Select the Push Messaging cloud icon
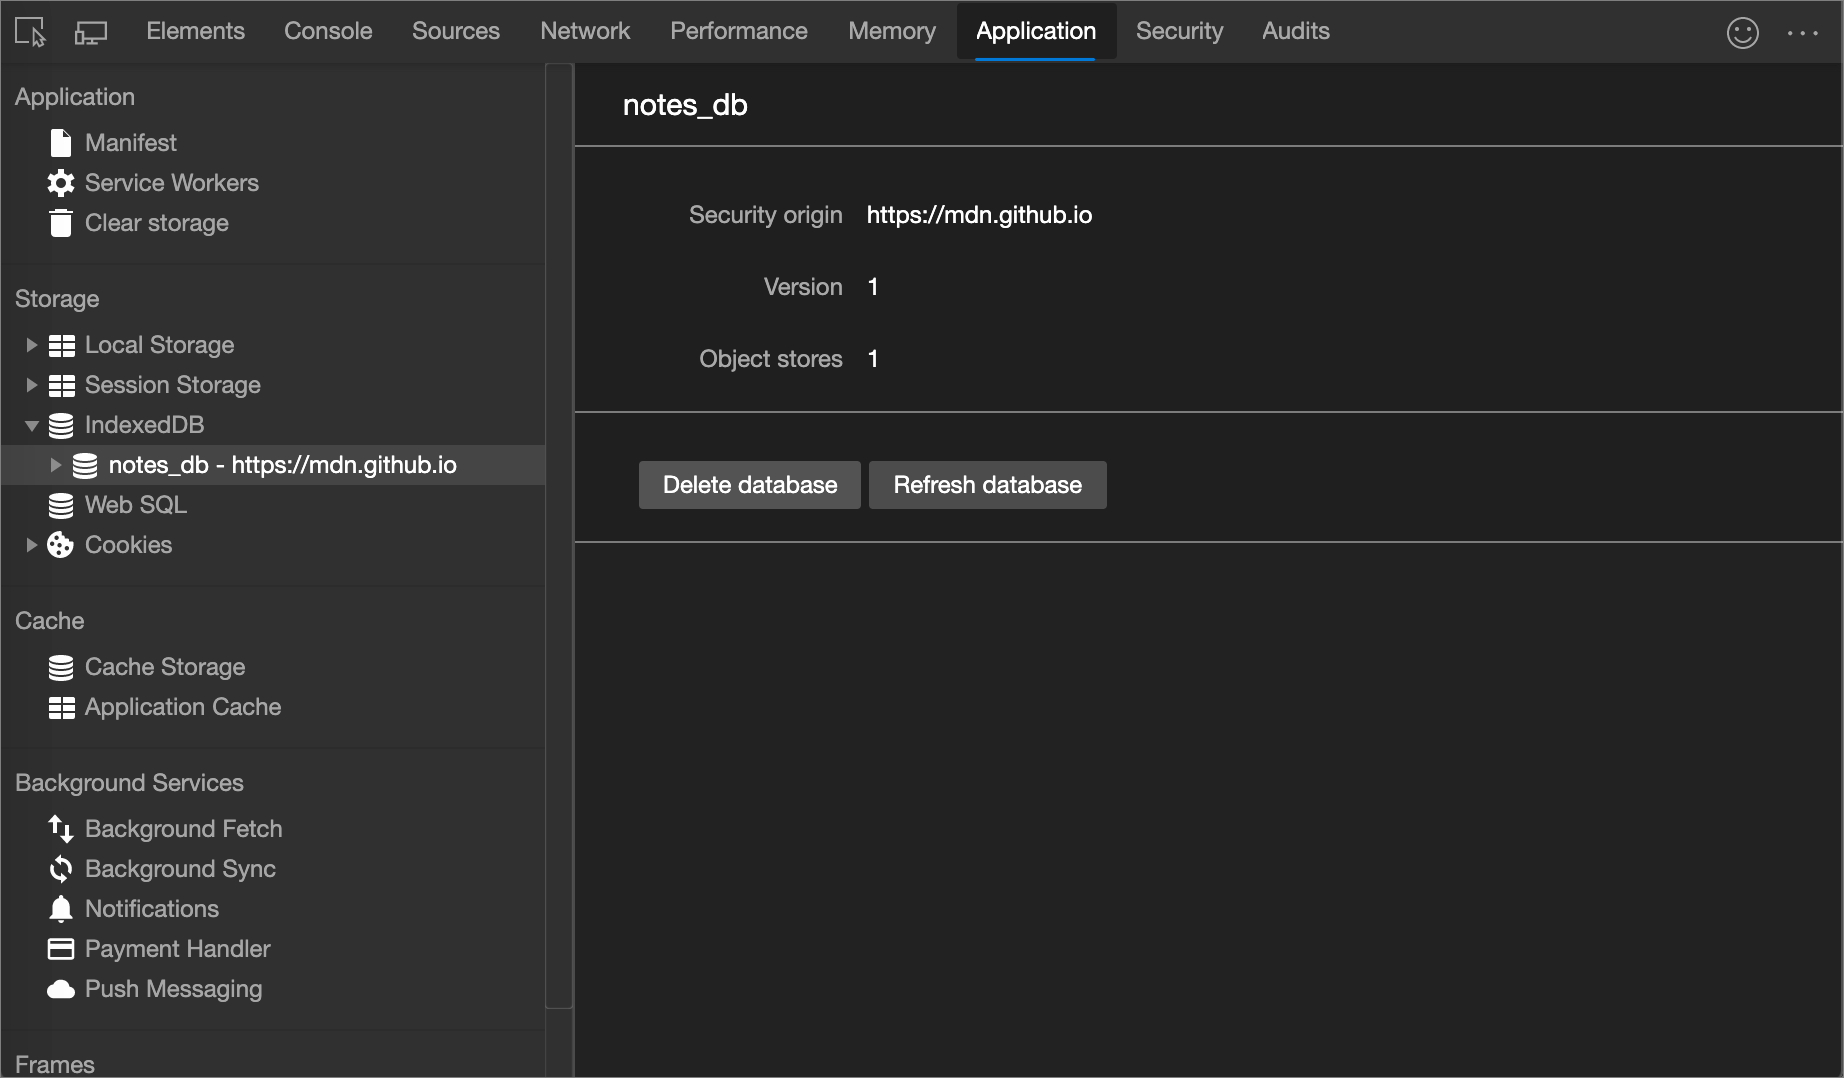 tap(61, 988)
